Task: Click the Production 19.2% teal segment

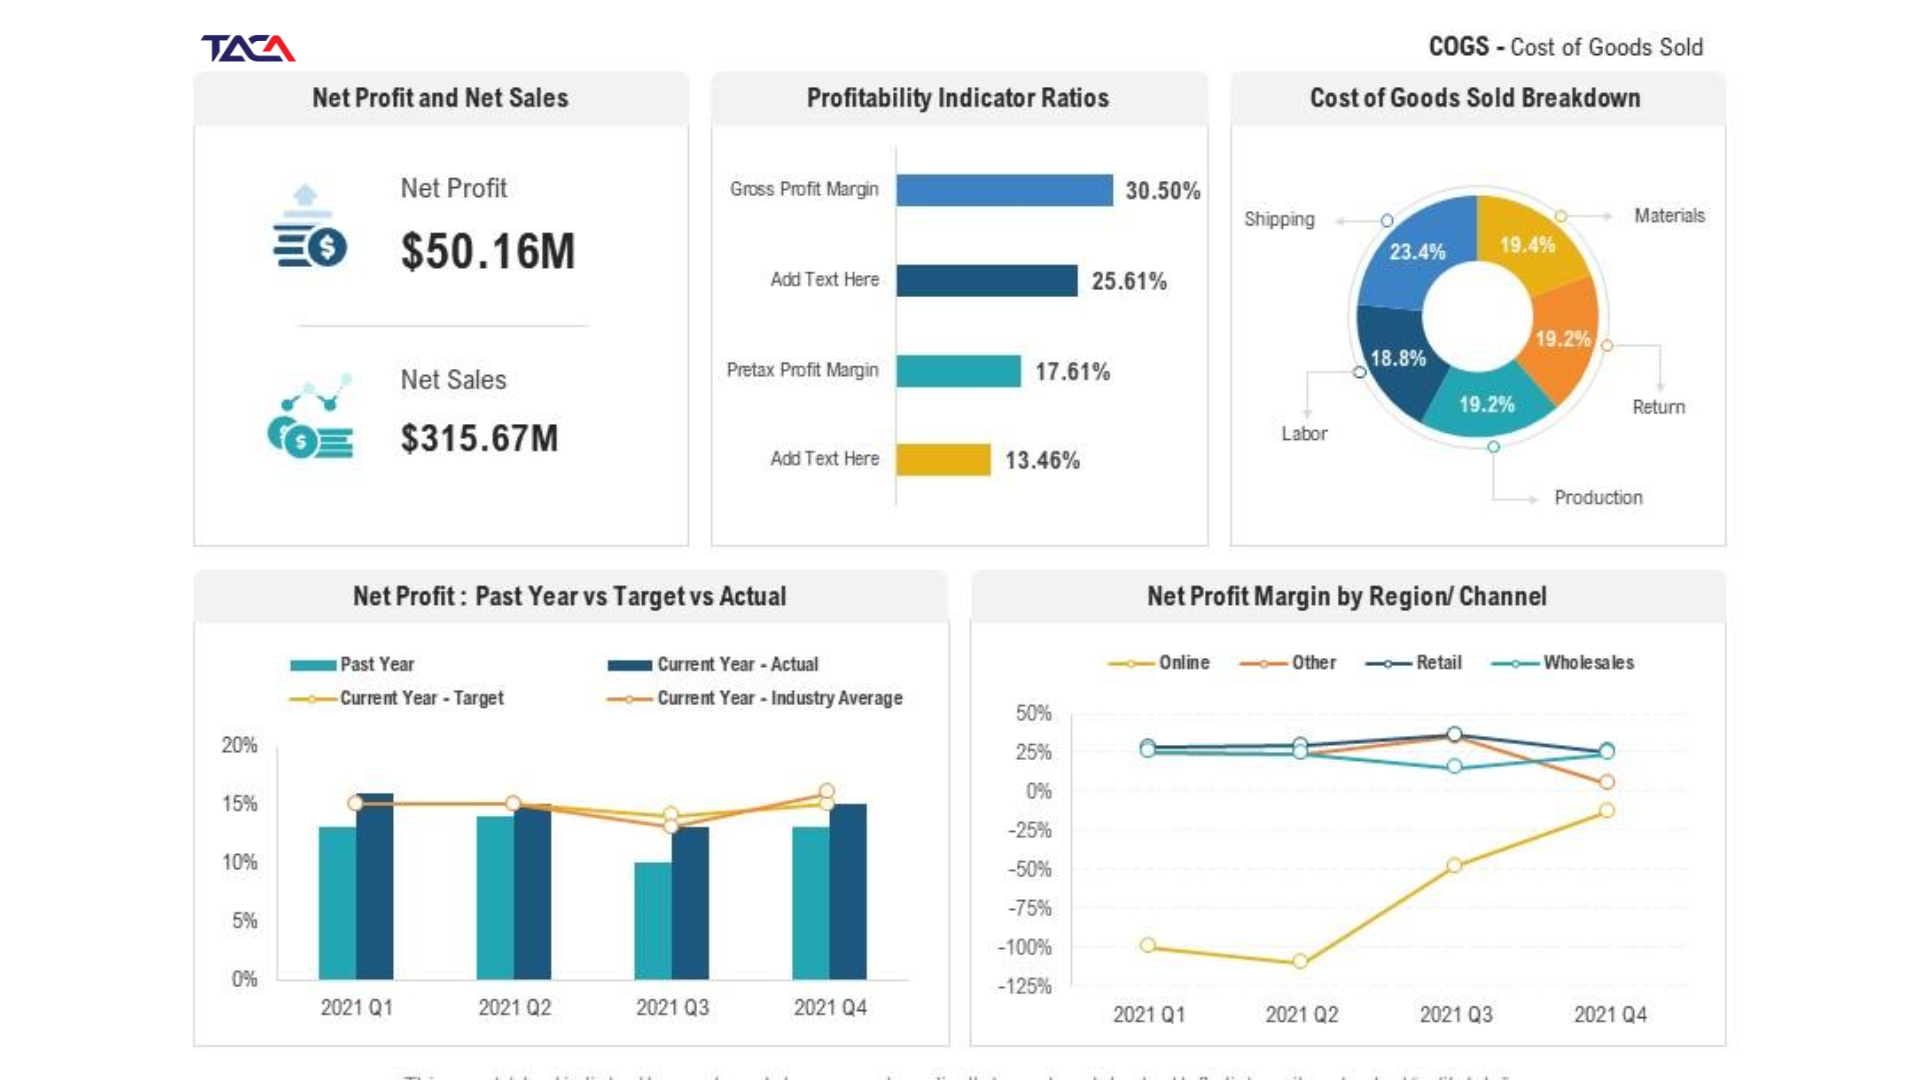Action: pos(1487,405)
